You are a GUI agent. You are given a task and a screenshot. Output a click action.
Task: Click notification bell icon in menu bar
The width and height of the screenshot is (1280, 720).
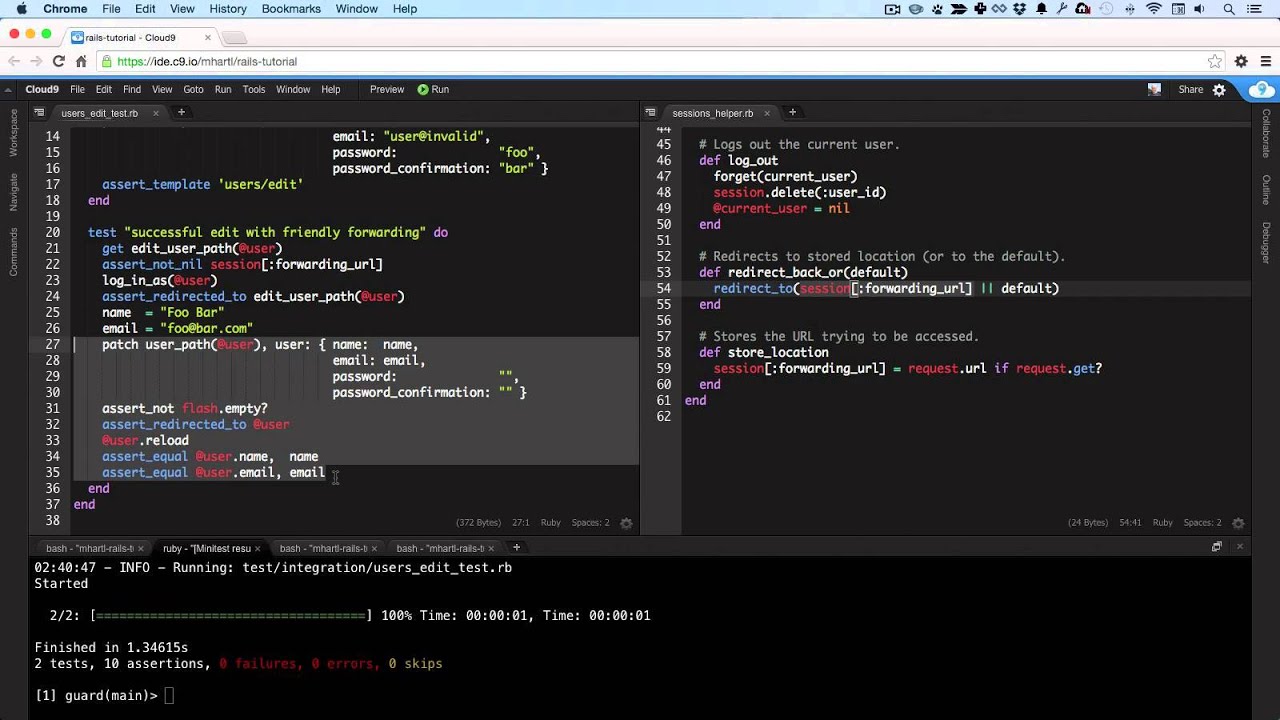[1041, 9]
